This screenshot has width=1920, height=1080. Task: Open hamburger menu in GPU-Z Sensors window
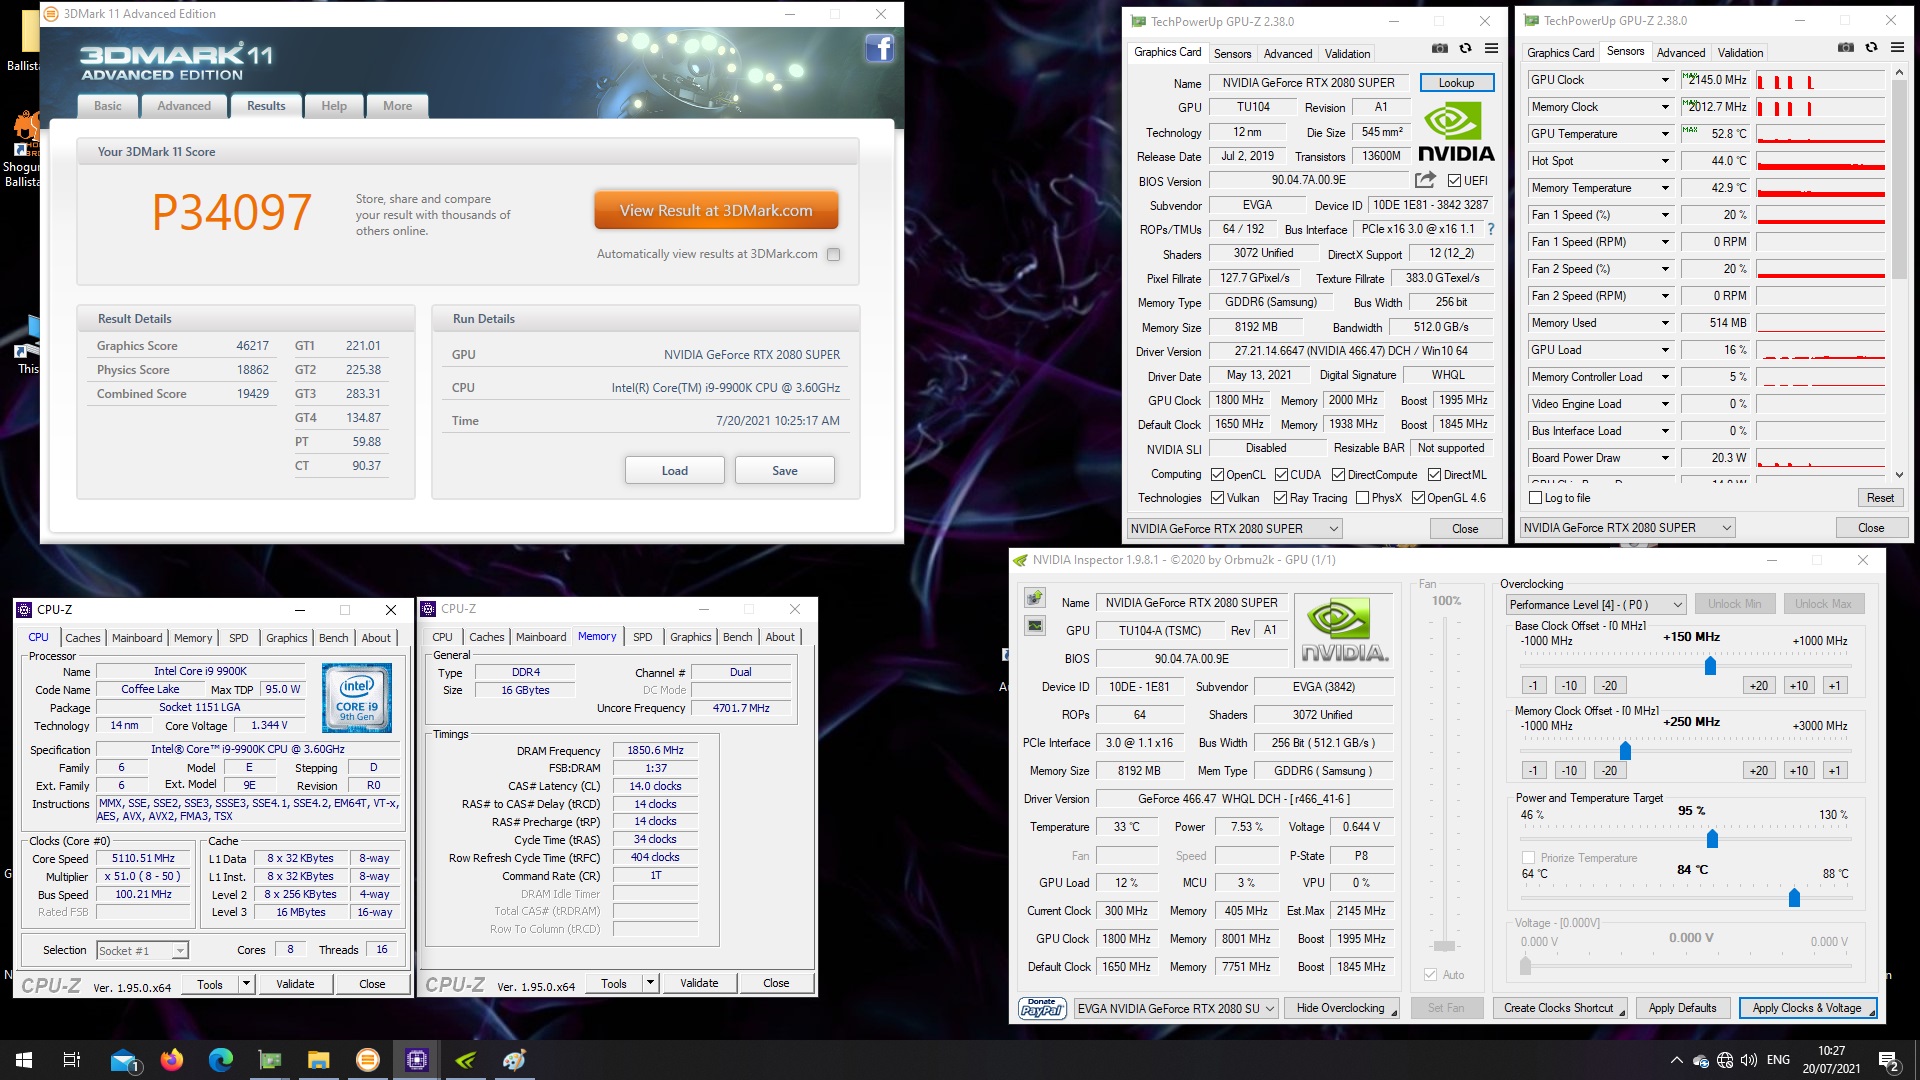1897,47
